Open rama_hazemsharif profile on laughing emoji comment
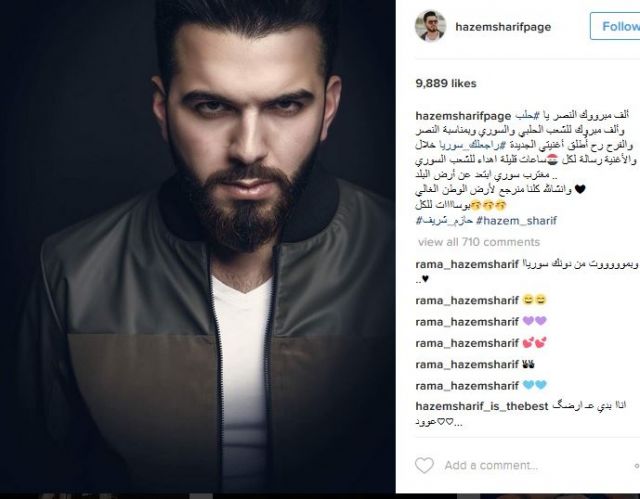The height and width of the screenshot is (499, 640). (x=467, y=300)
